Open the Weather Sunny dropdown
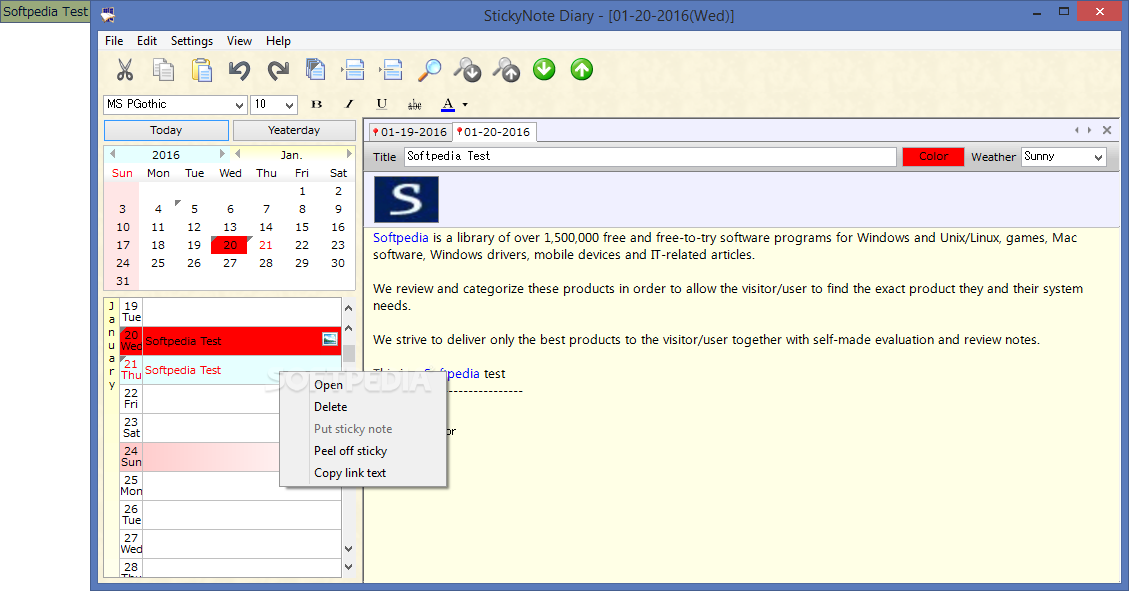The height and width of the screenshot is (591, 1129). 1098,157
